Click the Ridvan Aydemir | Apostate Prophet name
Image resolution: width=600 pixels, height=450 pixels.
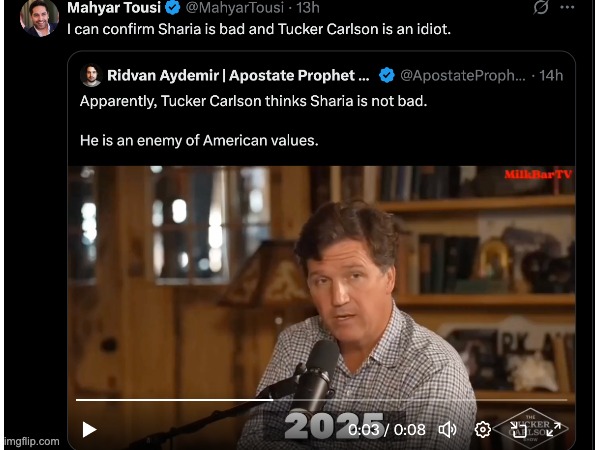tap(238, 75)
